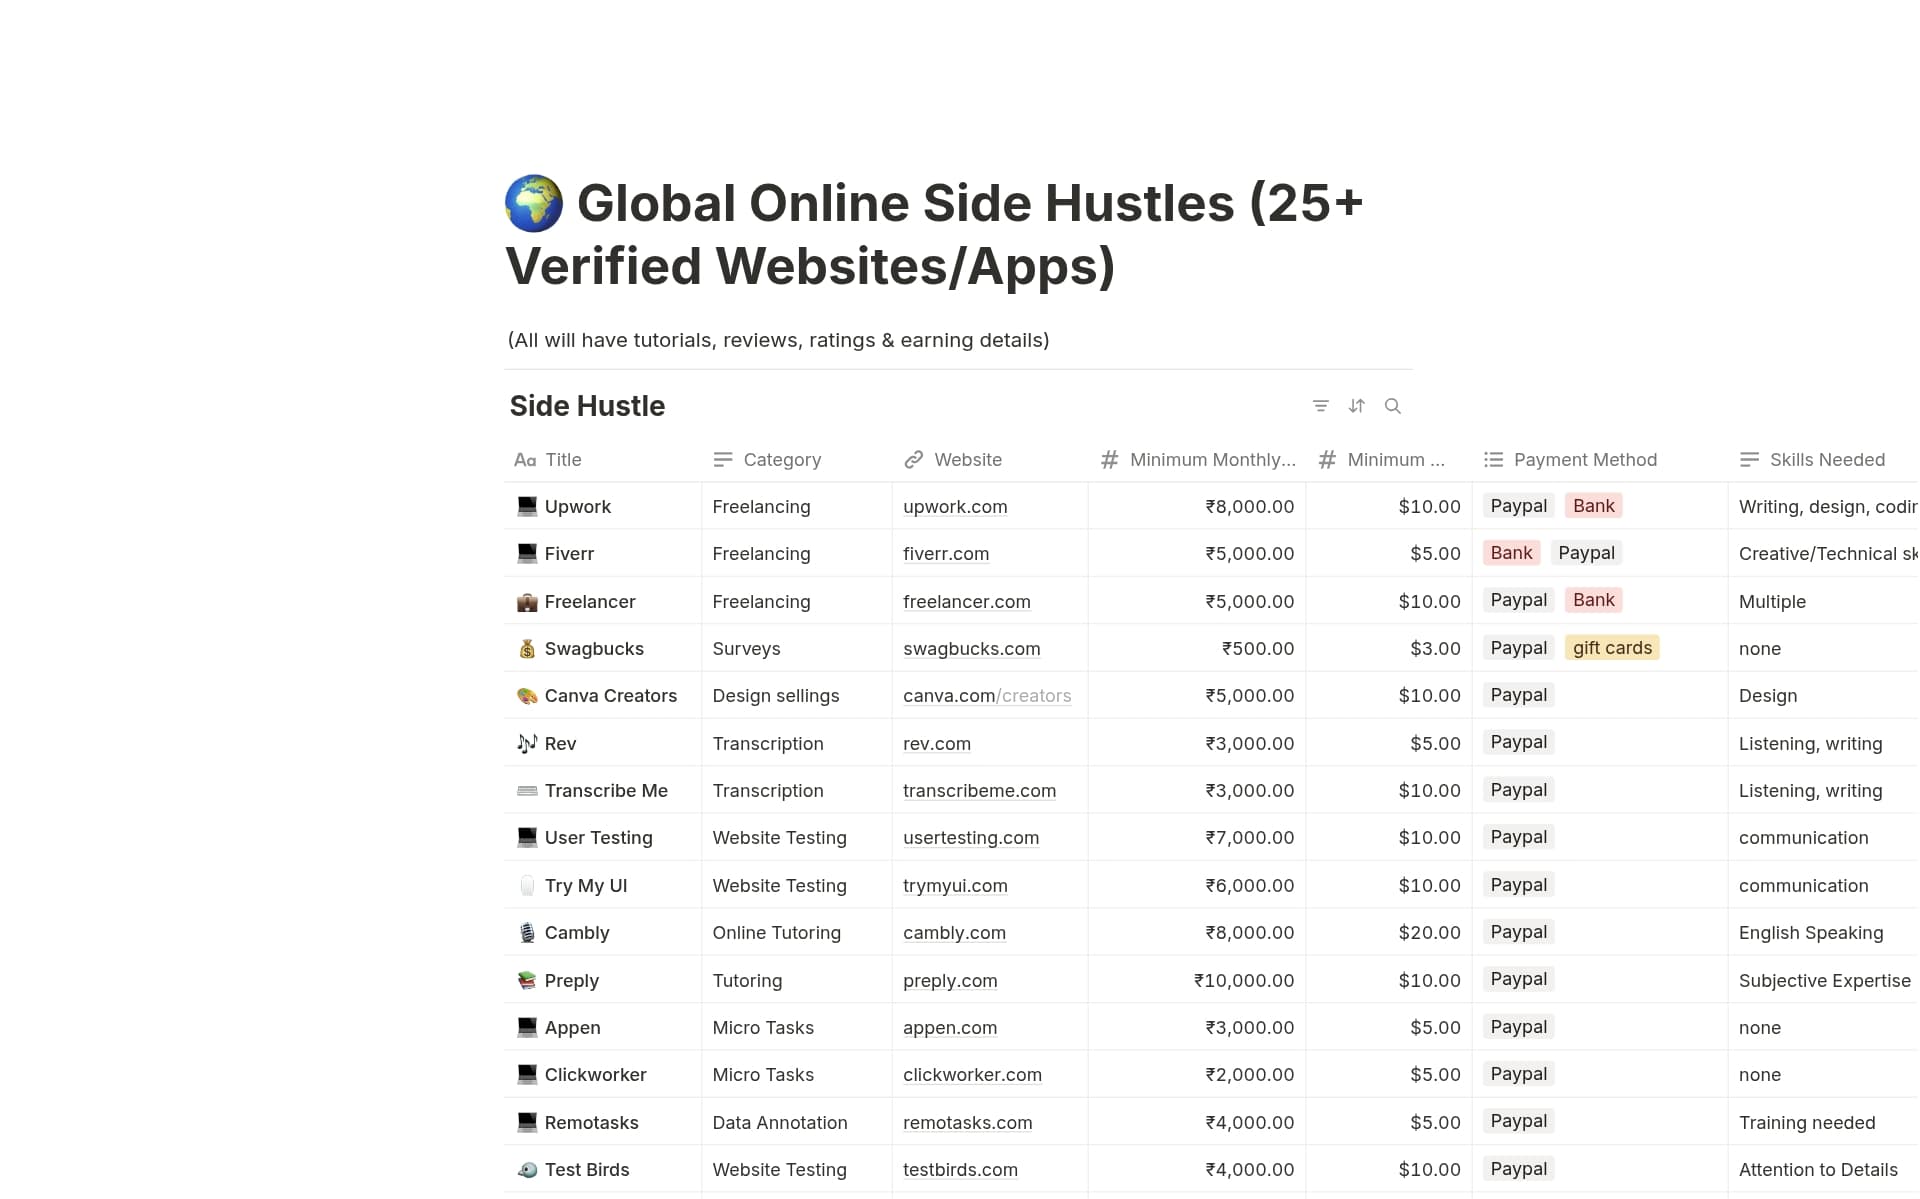Click the Try My UI mouse icon
Screen dimensions: 1920x1199
tap(527, 885)
